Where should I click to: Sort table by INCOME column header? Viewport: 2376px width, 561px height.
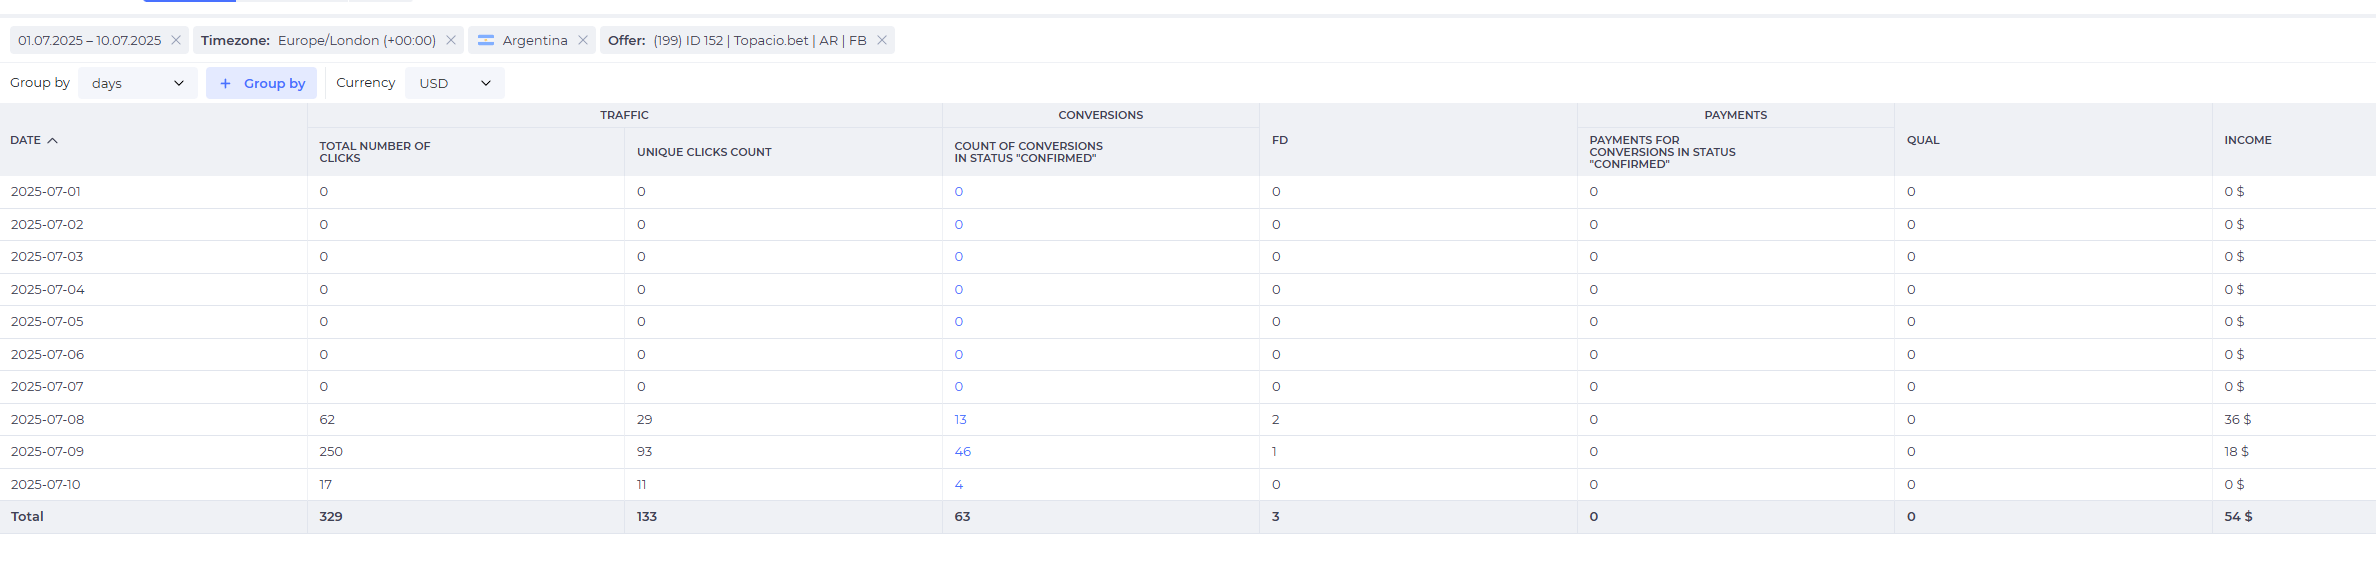tap(2248, 140)
